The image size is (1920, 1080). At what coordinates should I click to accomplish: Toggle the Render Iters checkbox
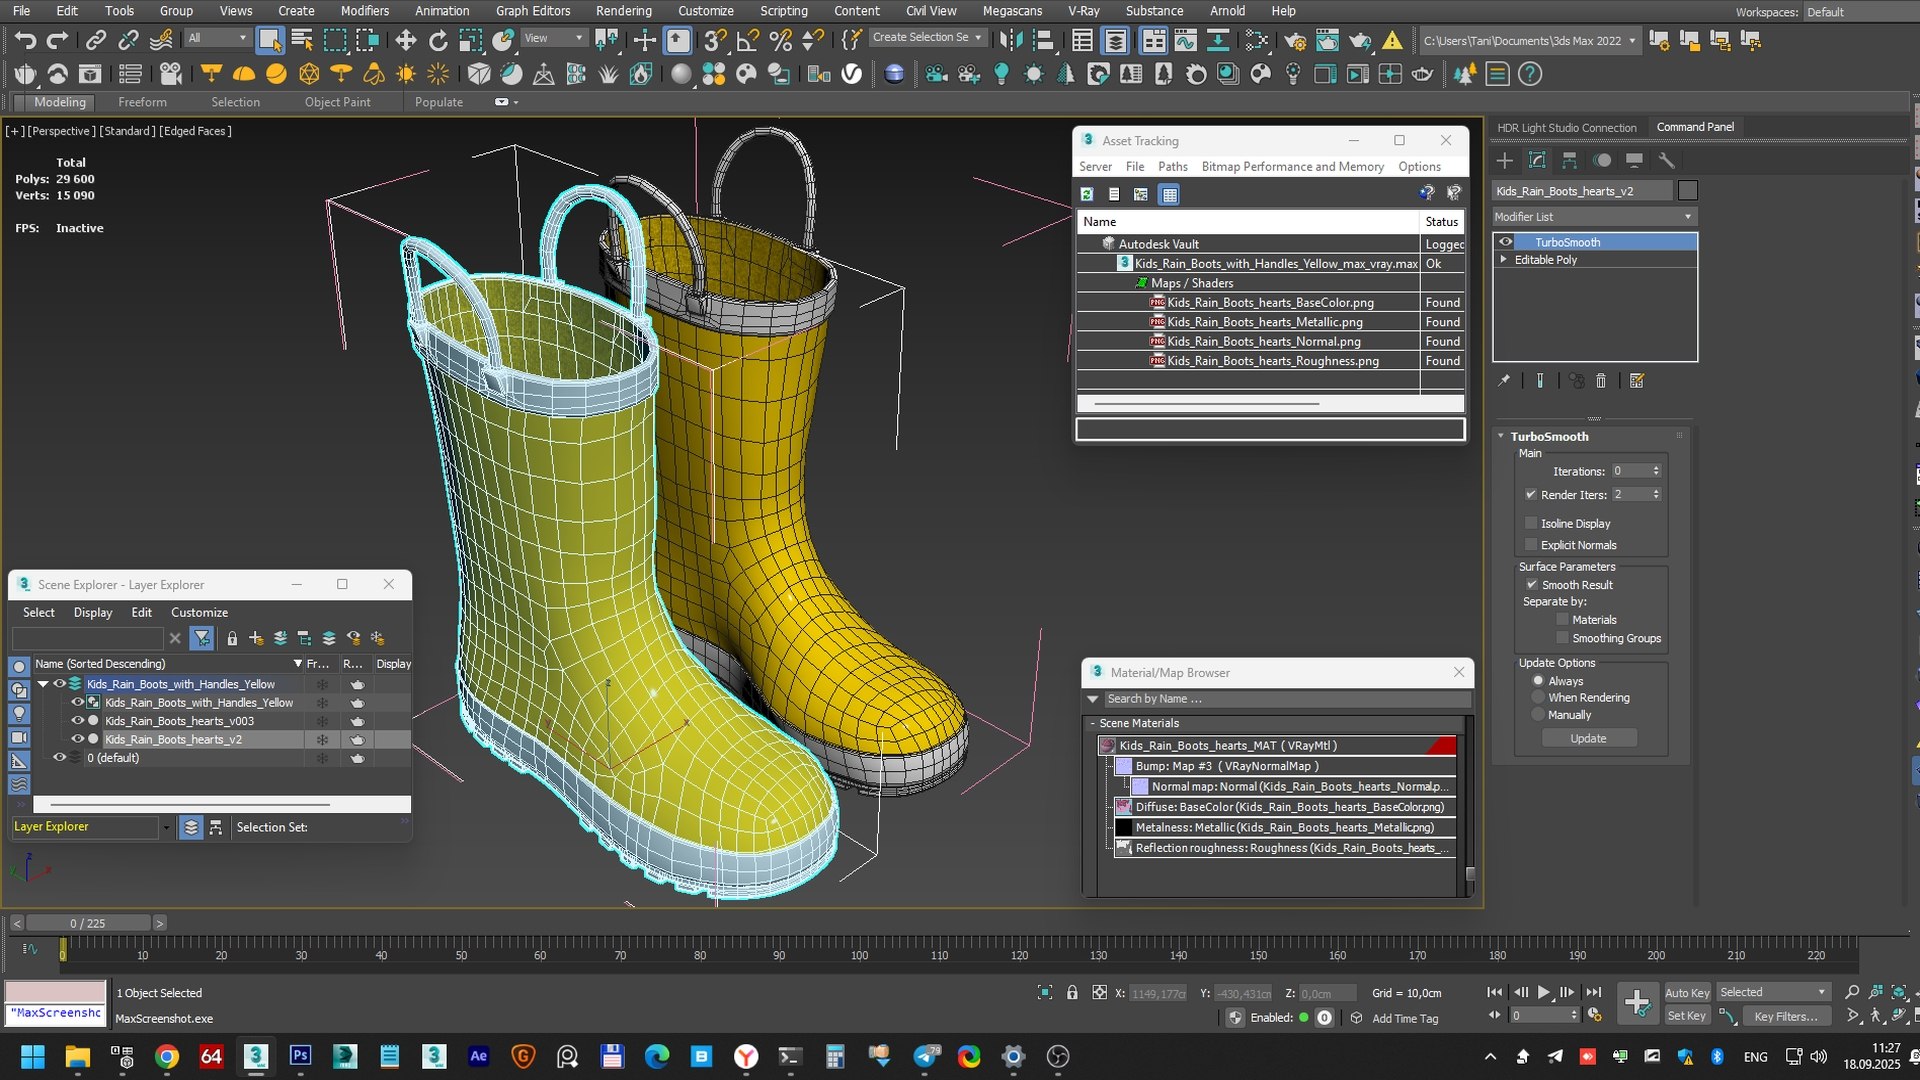point(1531,495)
